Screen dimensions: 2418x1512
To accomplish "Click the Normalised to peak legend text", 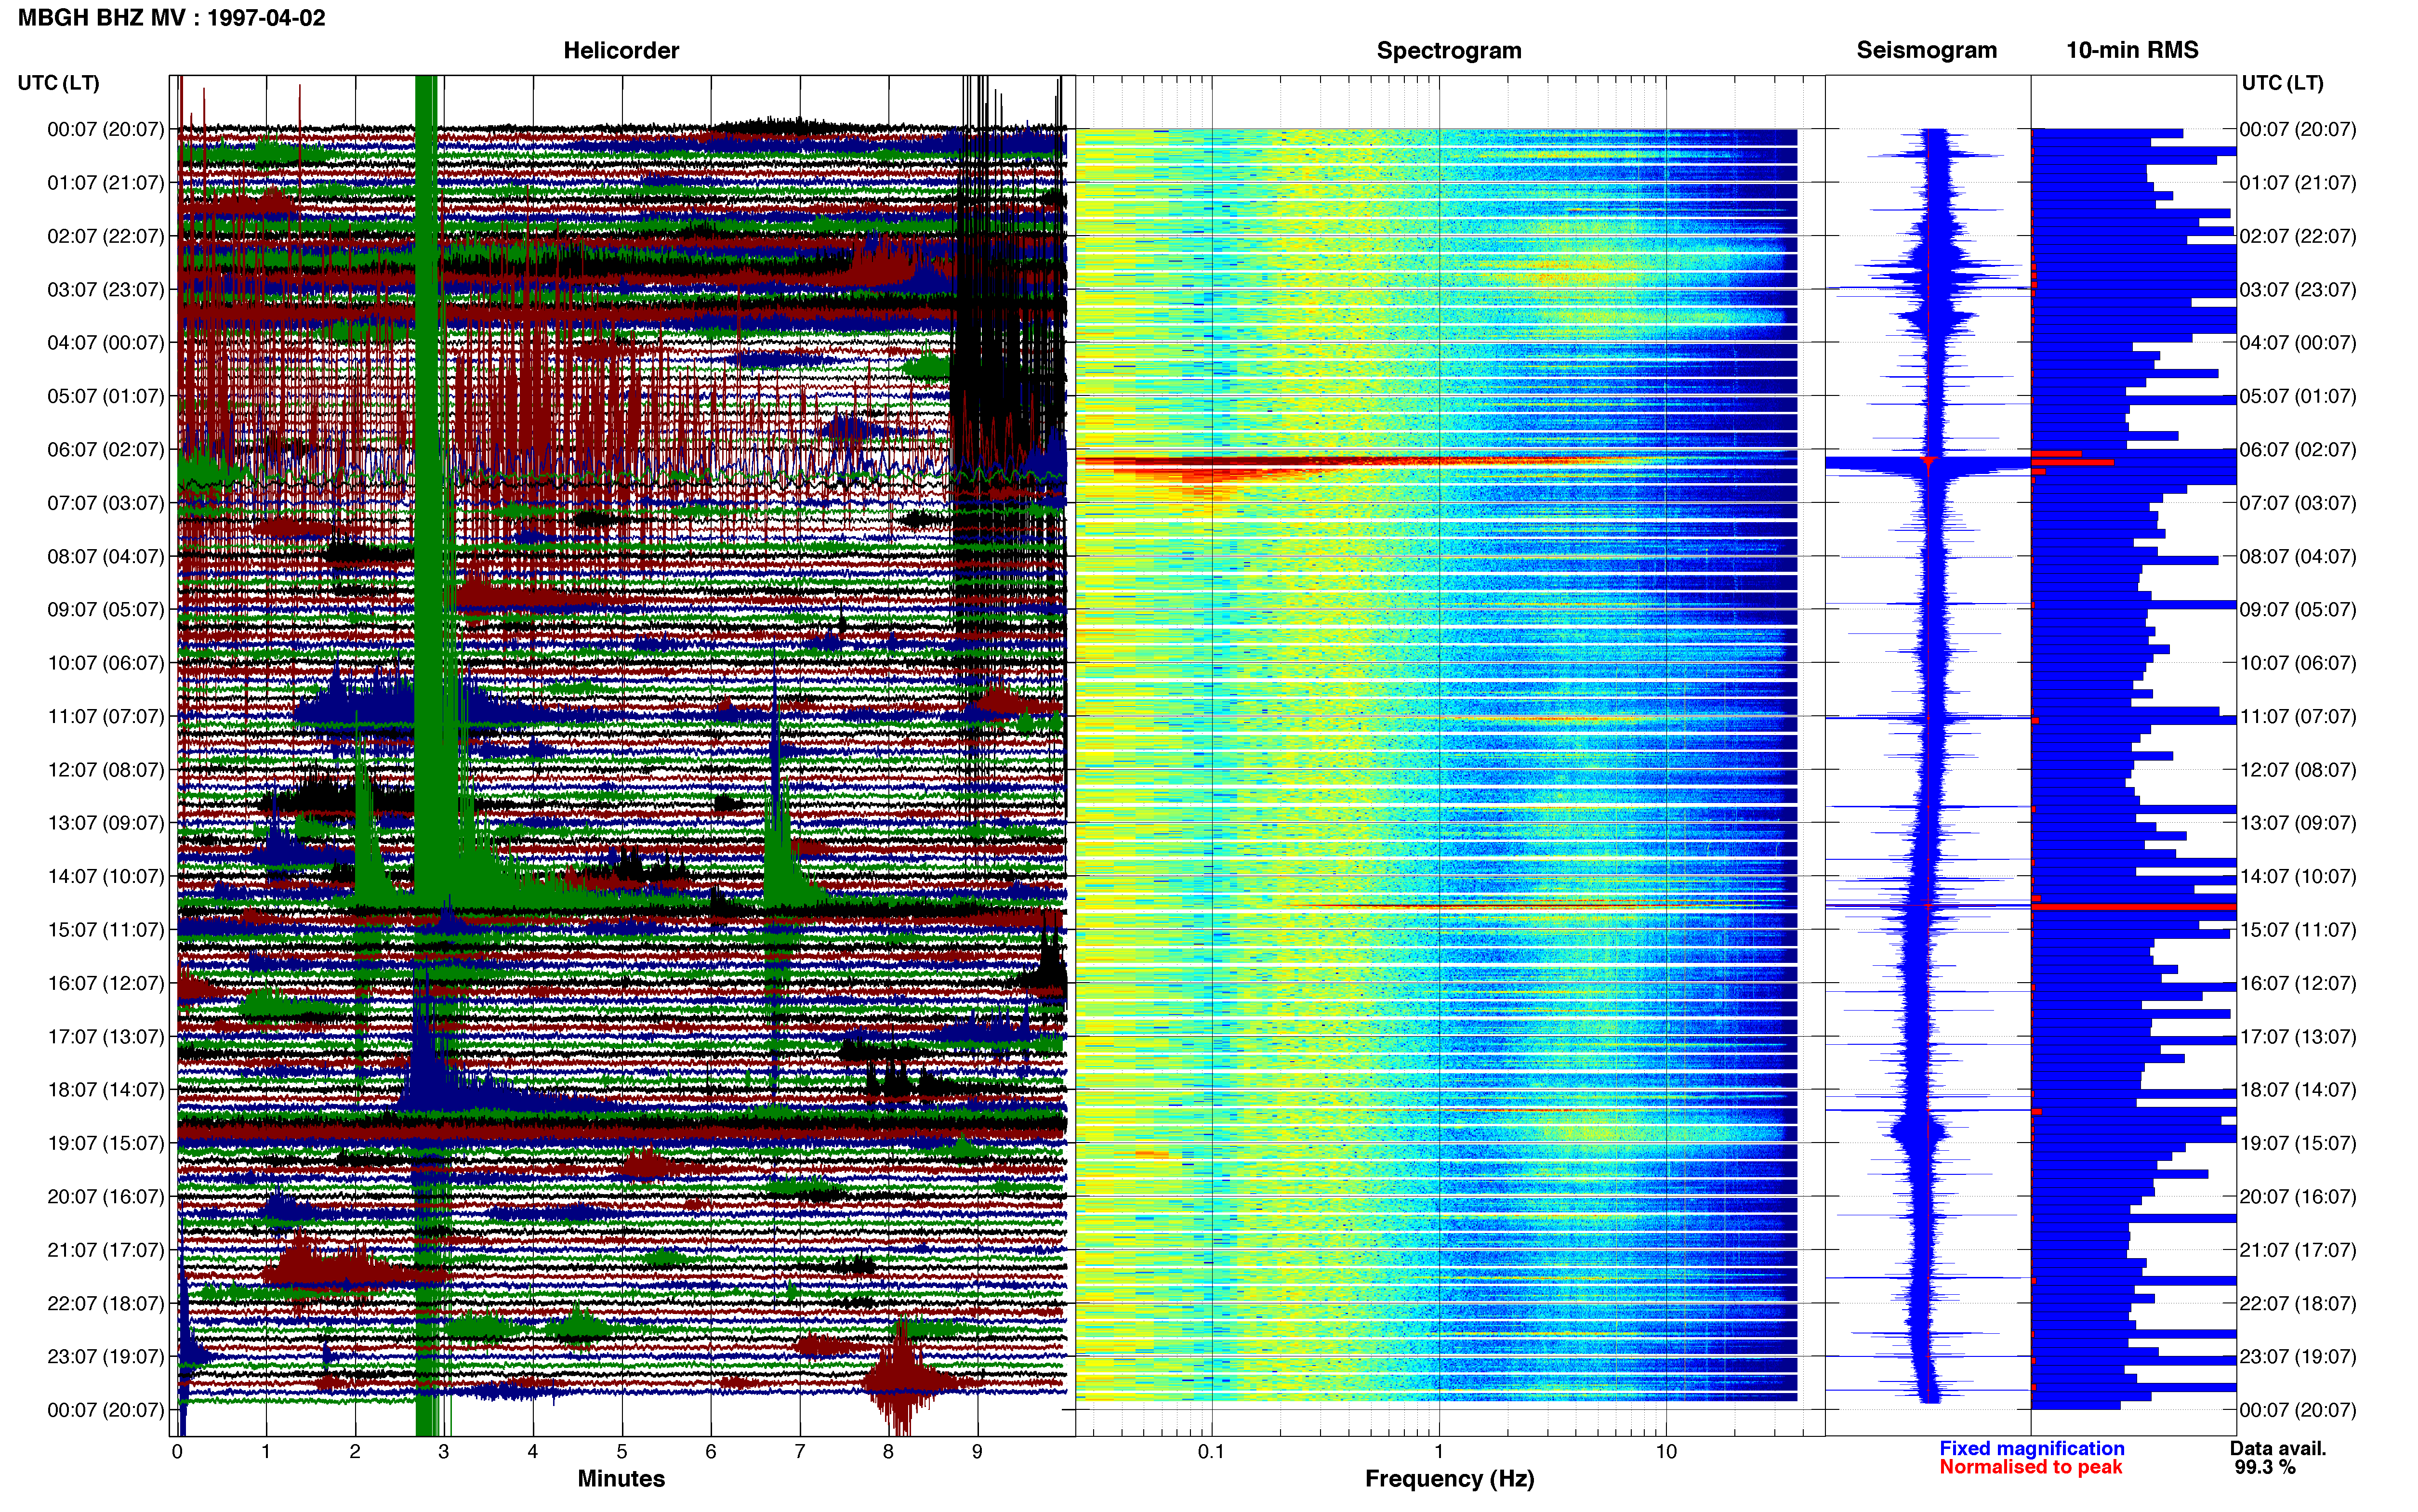I will 2030,1467.
